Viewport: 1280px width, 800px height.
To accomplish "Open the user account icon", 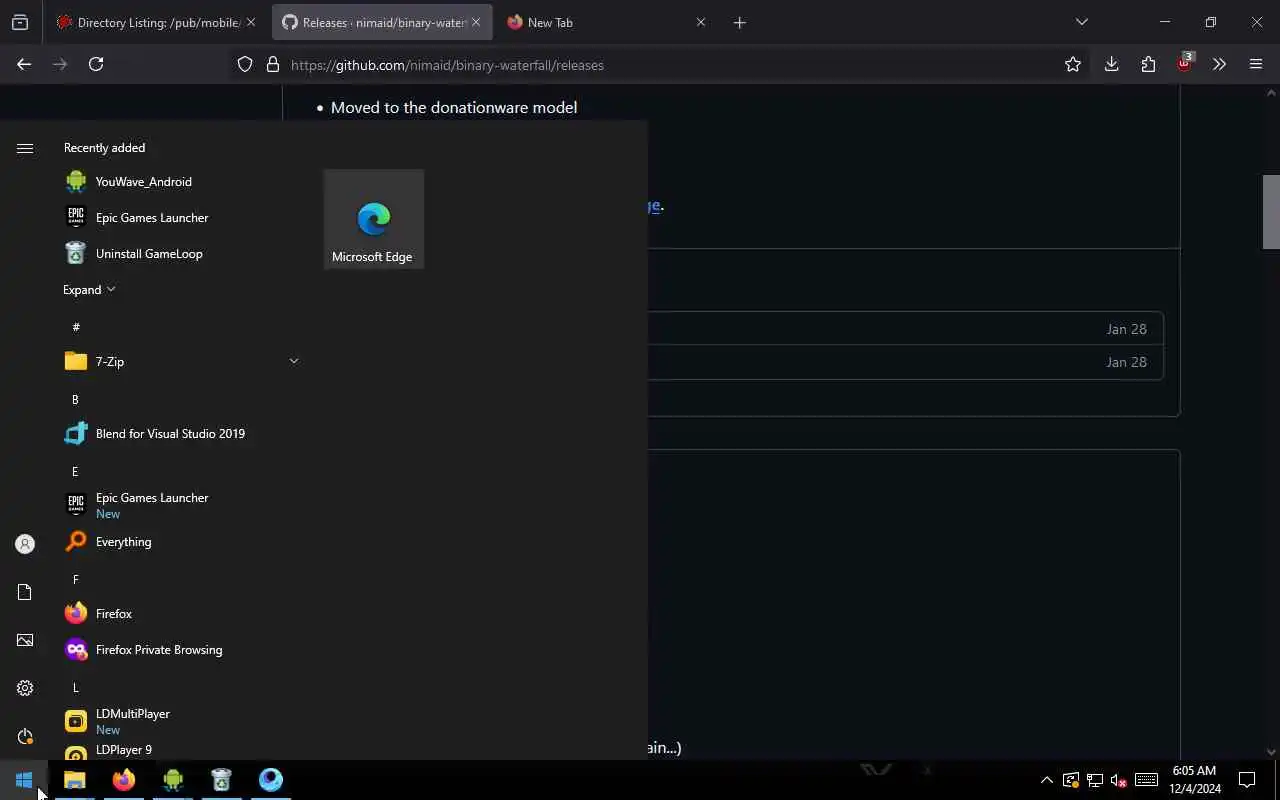I will tap(25, 544).
